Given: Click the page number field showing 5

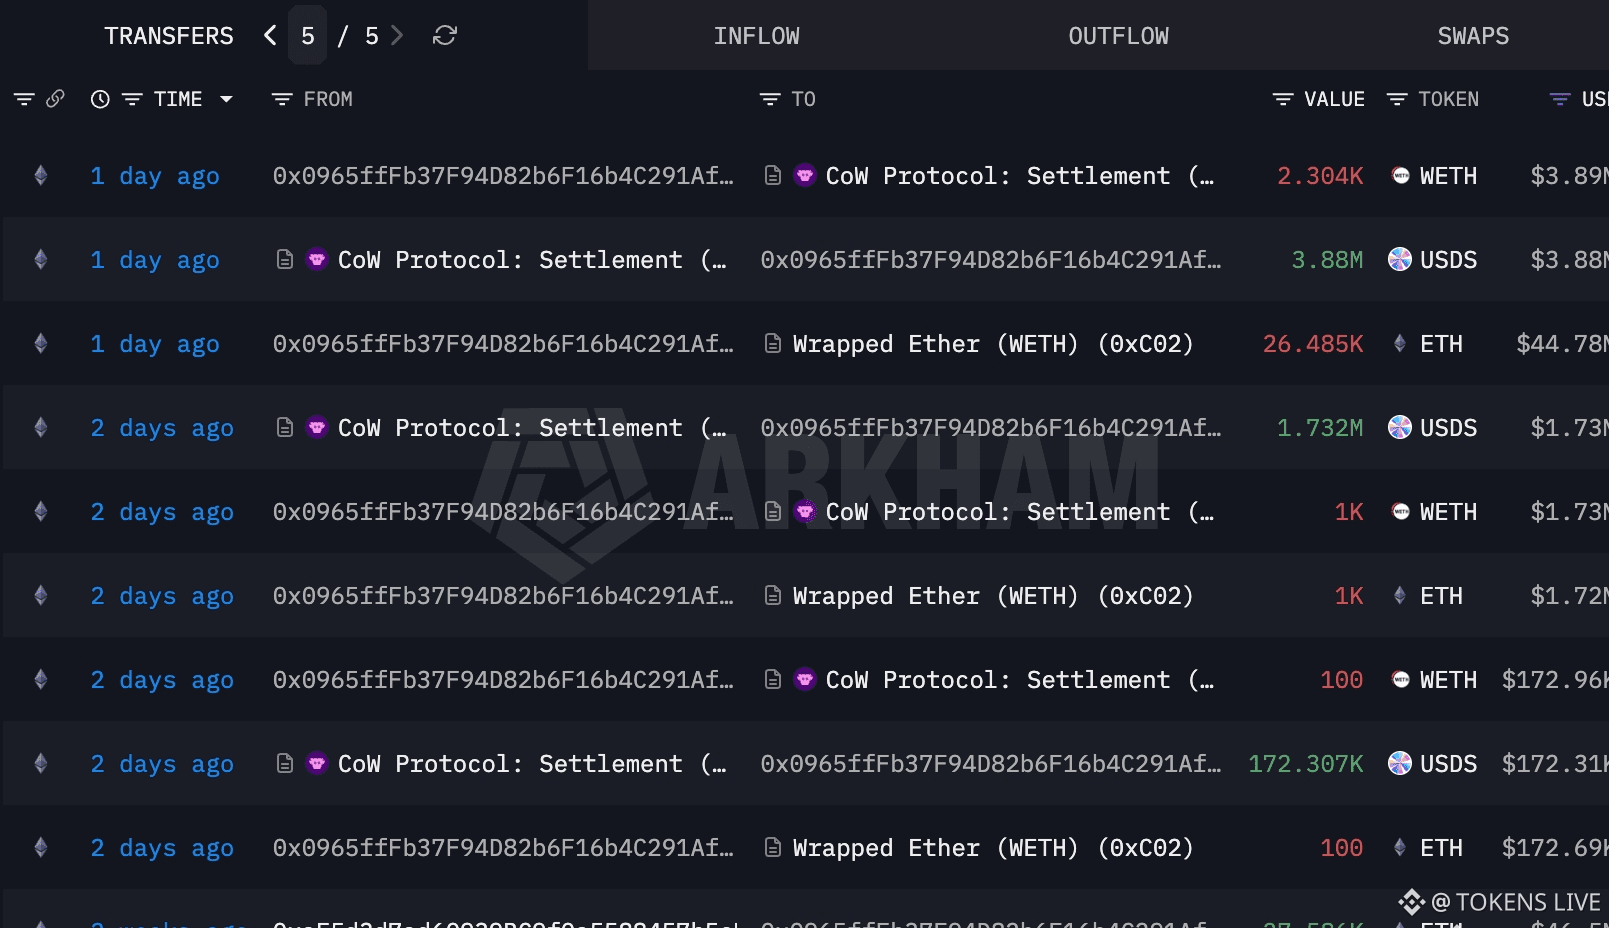Looking at the screenshot, I should [x=308, y=36].
